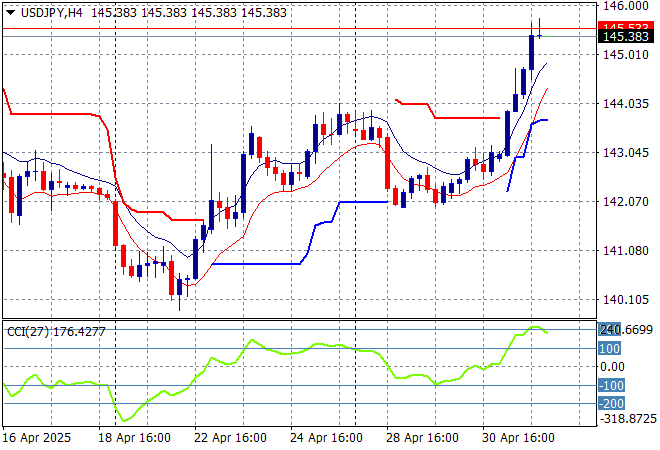Click the current price label 145.383
The image size is (660, 450).
[x=625, y=37]
